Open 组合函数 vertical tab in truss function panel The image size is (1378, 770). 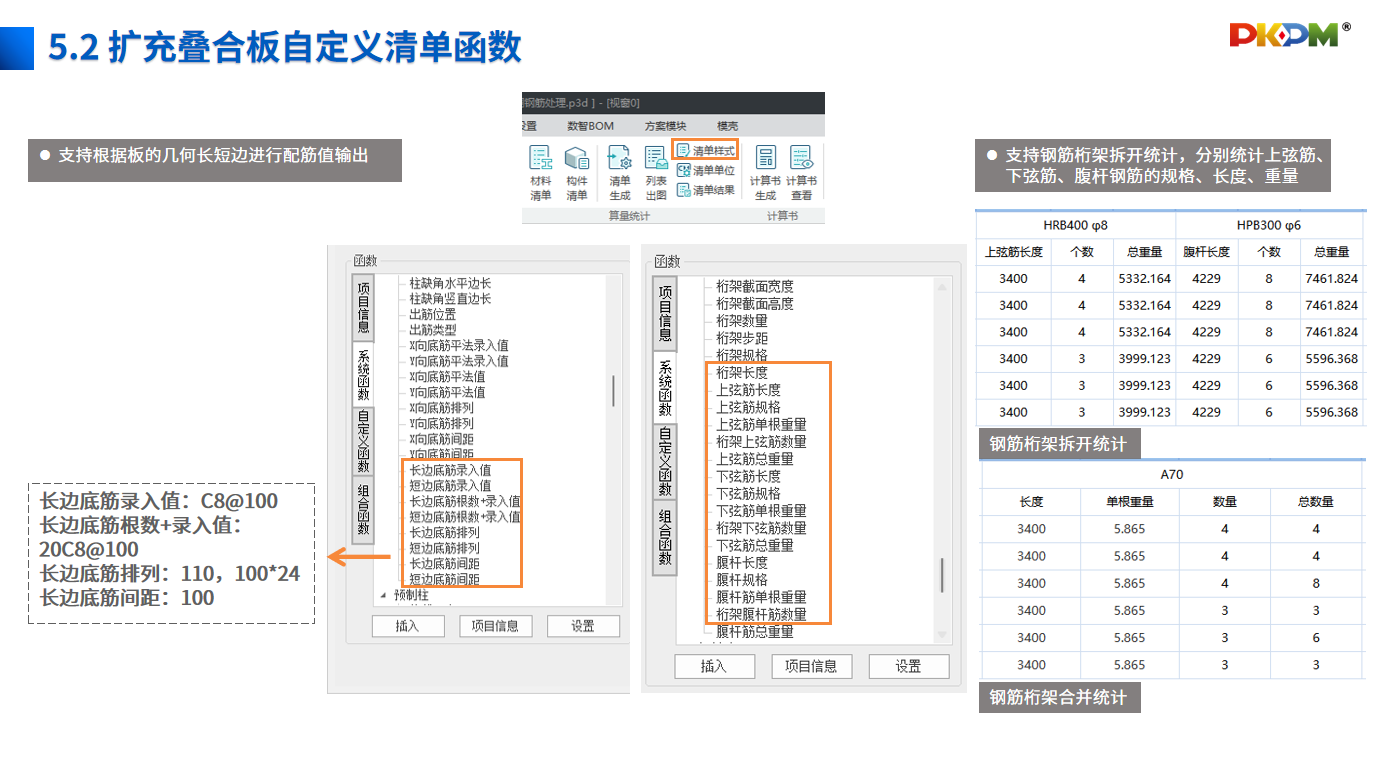pos(665,538)
